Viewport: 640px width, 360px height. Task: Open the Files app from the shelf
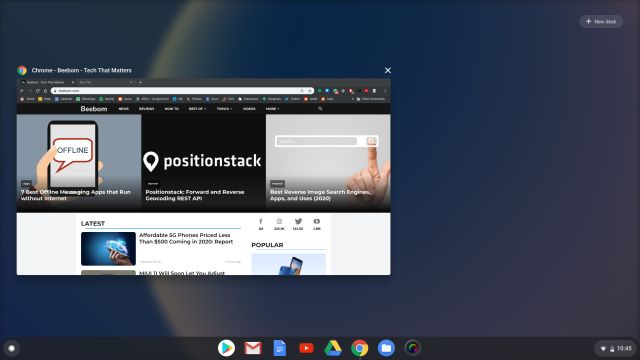386,348
